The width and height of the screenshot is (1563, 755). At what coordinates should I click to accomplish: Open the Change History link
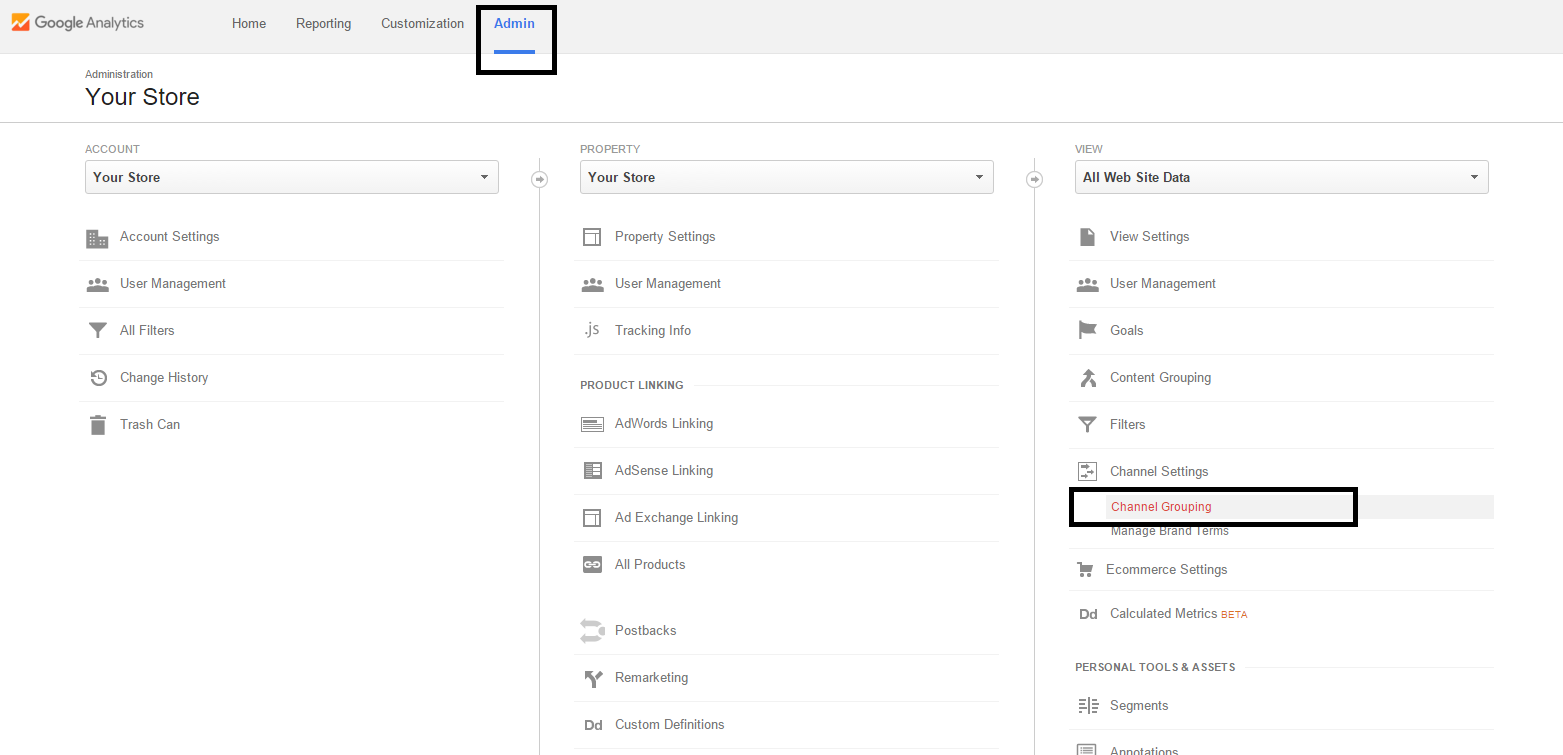pos(164,378)
